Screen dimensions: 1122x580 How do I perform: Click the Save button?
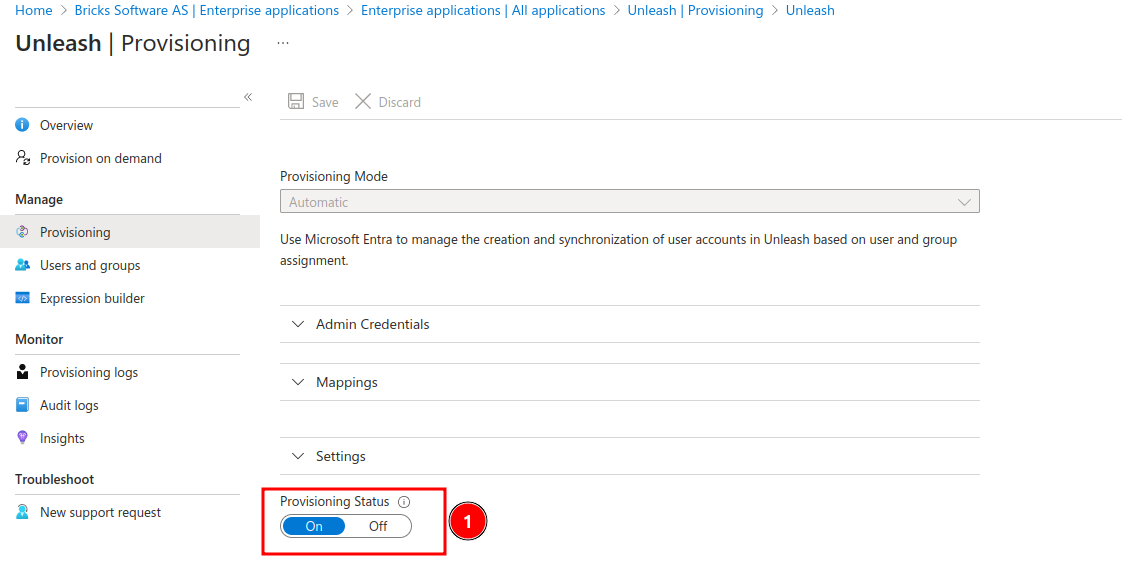click(x=313, y=101)
